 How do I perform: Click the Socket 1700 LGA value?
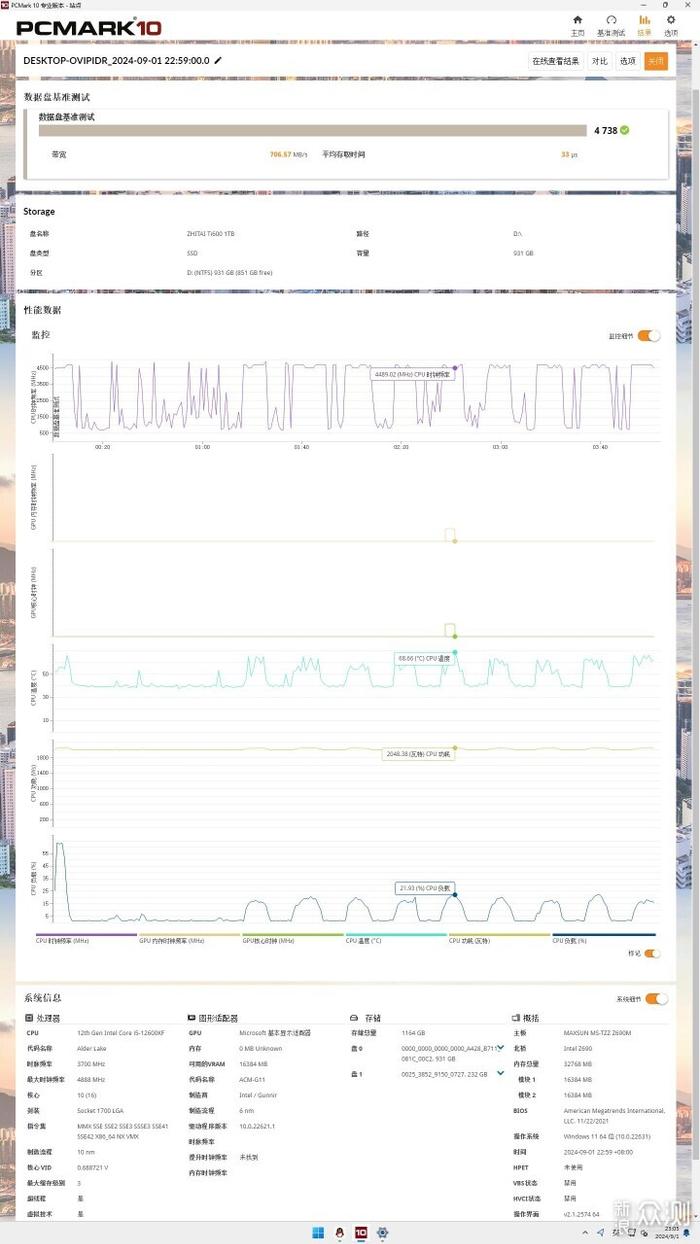[100, 1109]
